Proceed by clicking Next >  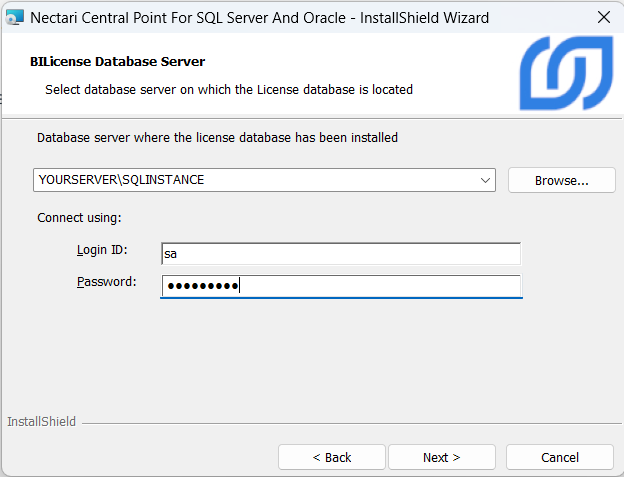pos(441,457)
